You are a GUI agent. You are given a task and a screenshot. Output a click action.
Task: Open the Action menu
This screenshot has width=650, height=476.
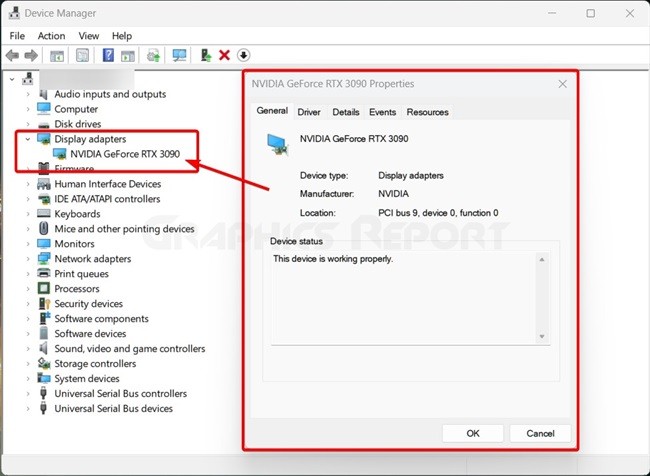[51, 36]
